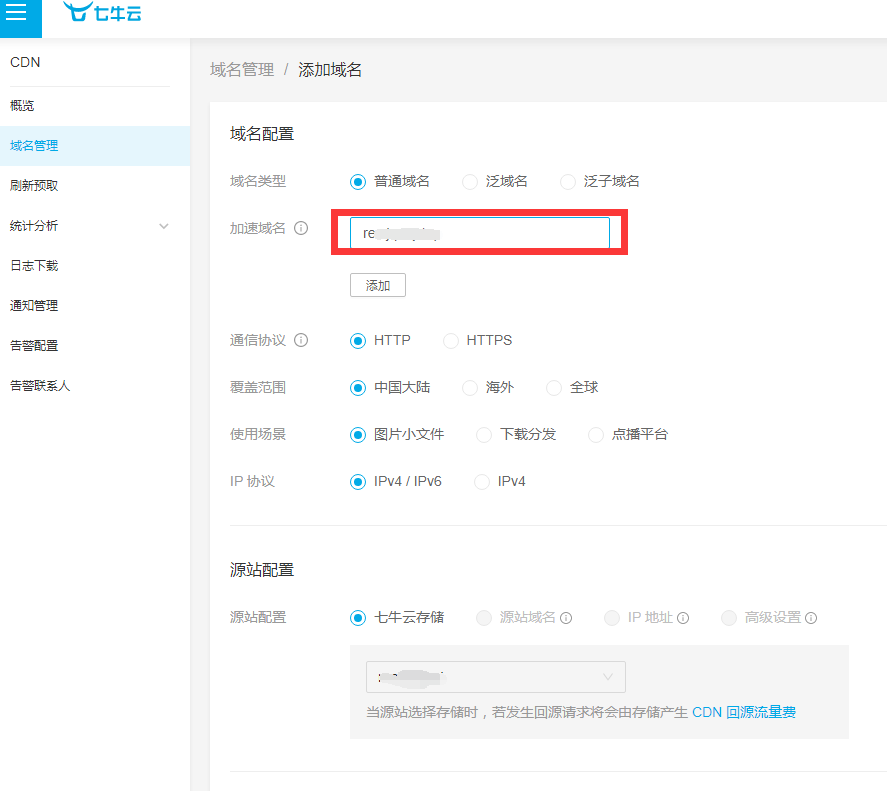
Task: Click the 加速域名 input field
Action: [479, 233]
